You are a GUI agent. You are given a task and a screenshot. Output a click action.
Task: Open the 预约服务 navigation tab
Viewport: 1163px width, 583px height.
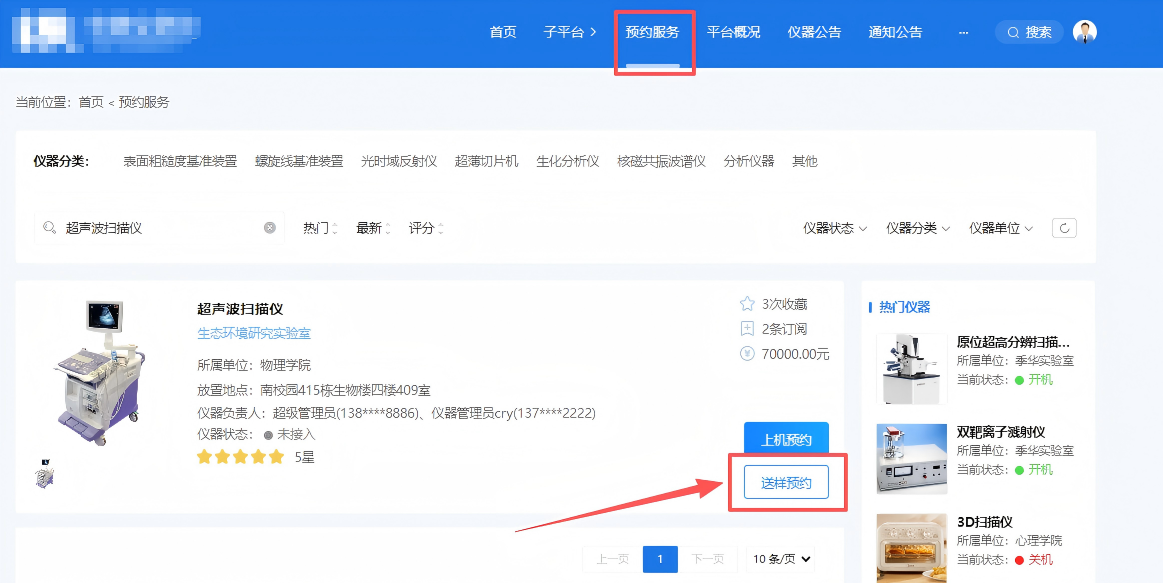pos(652,32)
